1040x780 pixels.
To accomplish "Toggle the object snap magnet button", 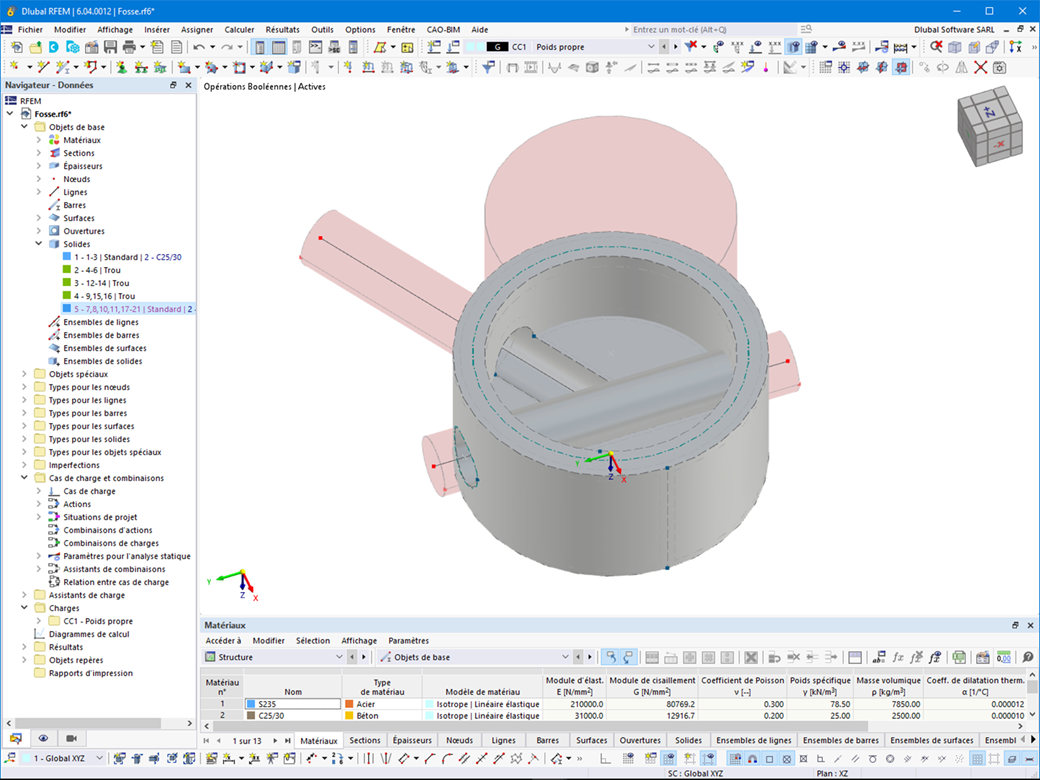I will [753, 758].
